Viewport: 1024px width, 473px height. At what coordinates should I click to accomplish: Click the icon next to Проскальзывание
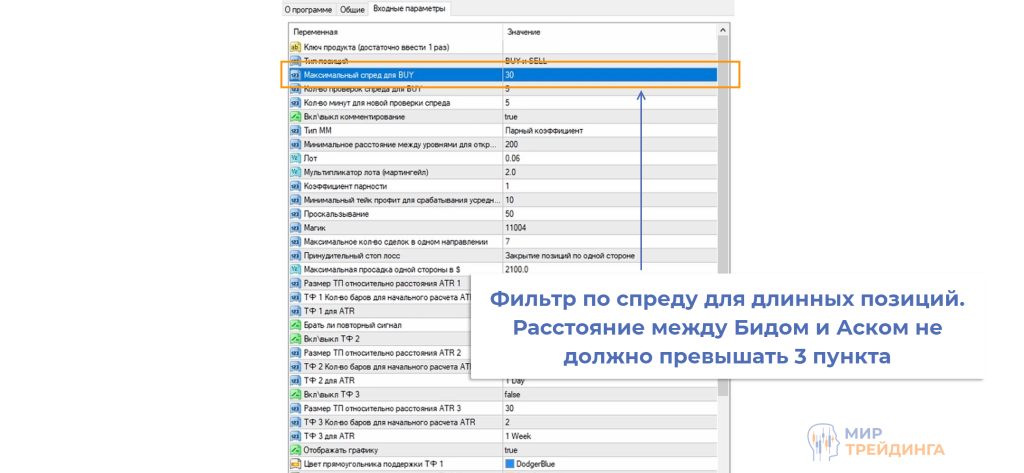295,214
